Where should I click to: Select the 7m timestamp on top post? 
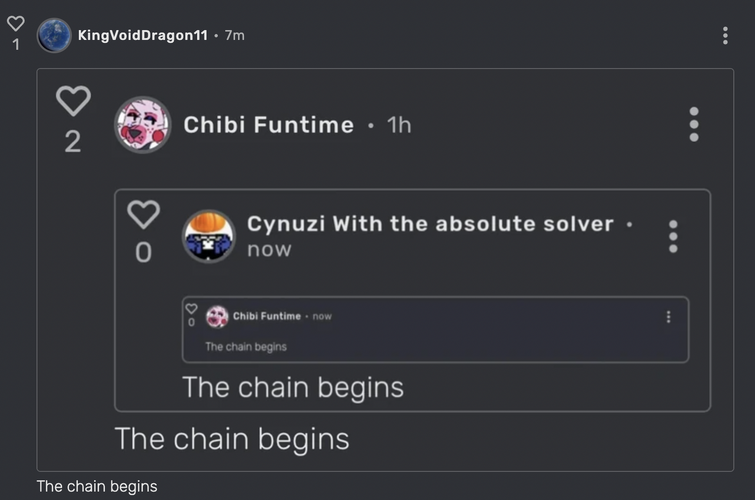234,35
